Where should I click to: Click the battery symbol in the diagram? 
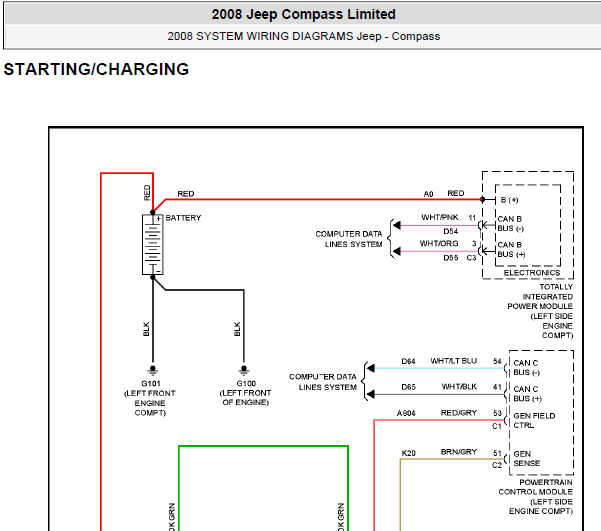coord(153,245)
